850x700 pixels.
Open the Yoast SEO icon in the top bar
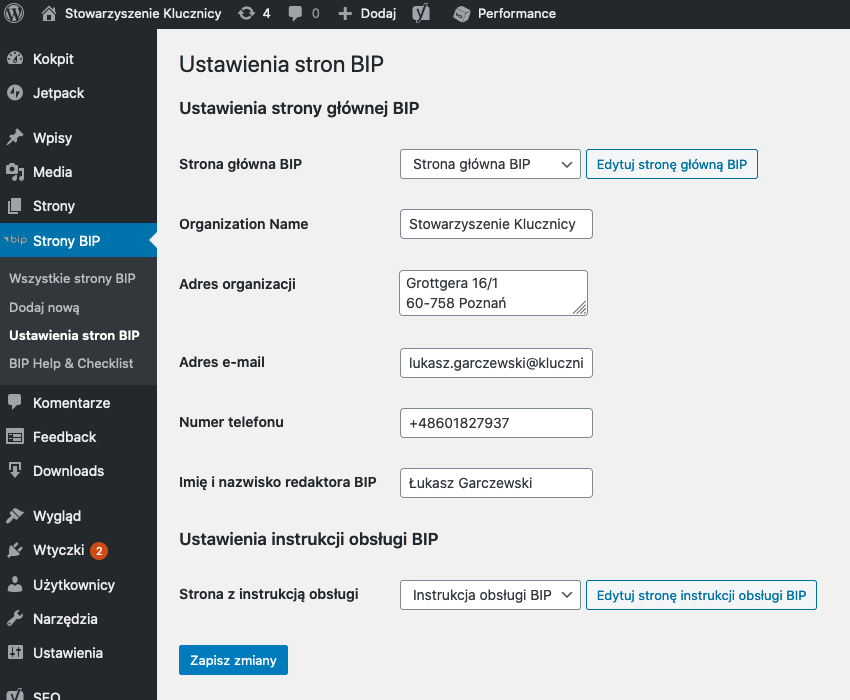click(x=422, y=14)
